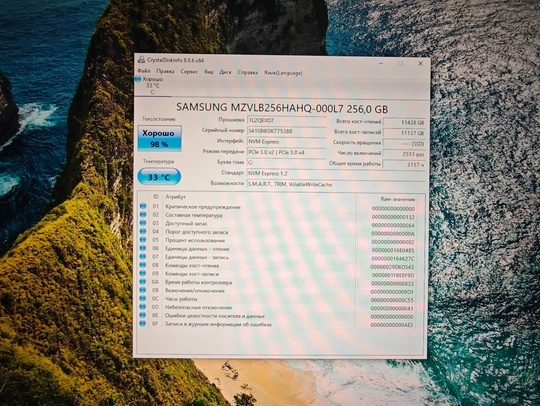The height and width of the screenshot is (406, 540).
Task: Click raw value 00000000000132
Action: point(393,217)
